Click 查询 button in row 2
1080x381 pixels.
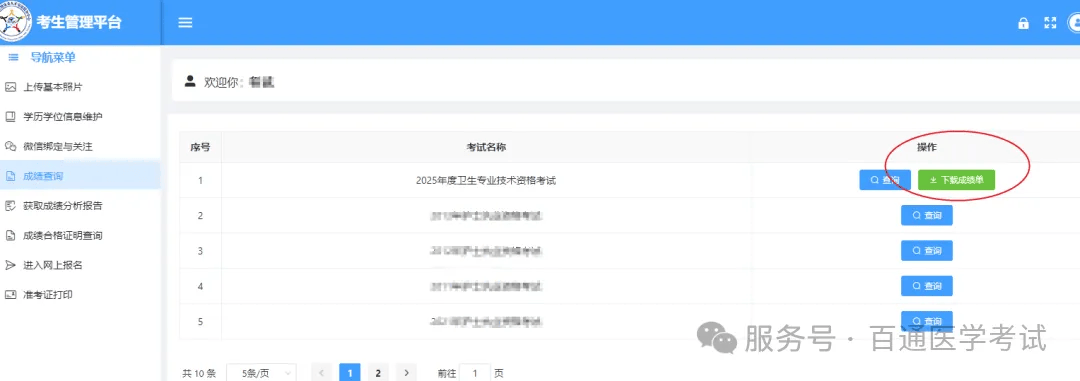coord(926,216)
